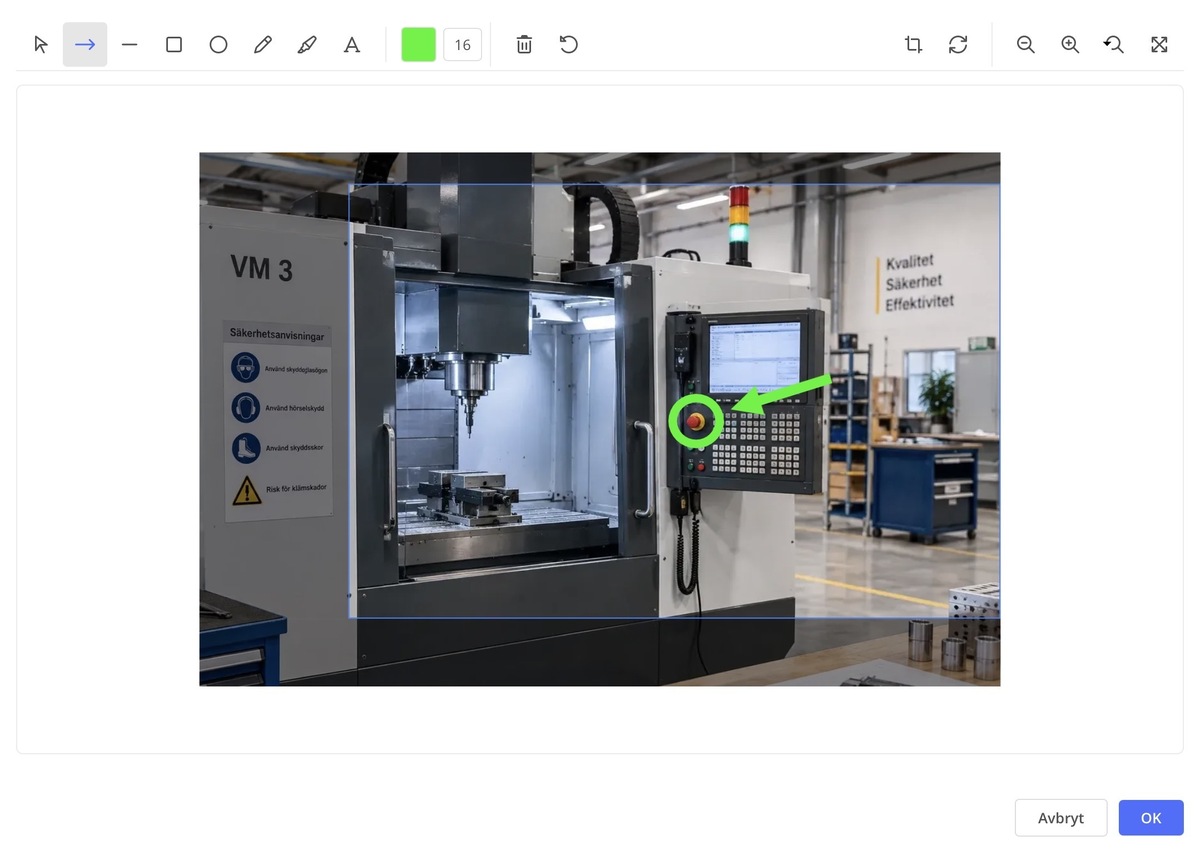Image resolution: width=1200 pixels, height=850 pixels.
Task: Cancel editing with the Avbryt button
Action: tap(1061, 818)
